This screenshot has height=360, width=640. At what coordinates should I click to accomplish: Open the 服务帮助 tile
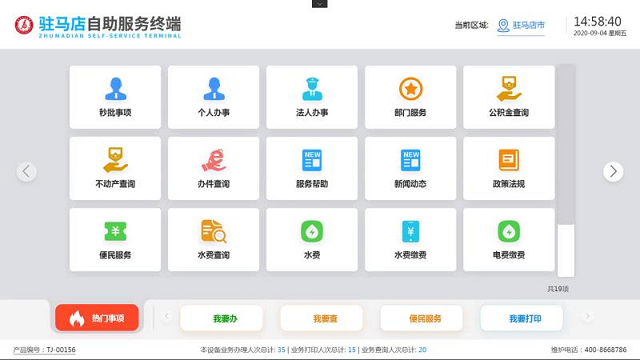point(312,168)
